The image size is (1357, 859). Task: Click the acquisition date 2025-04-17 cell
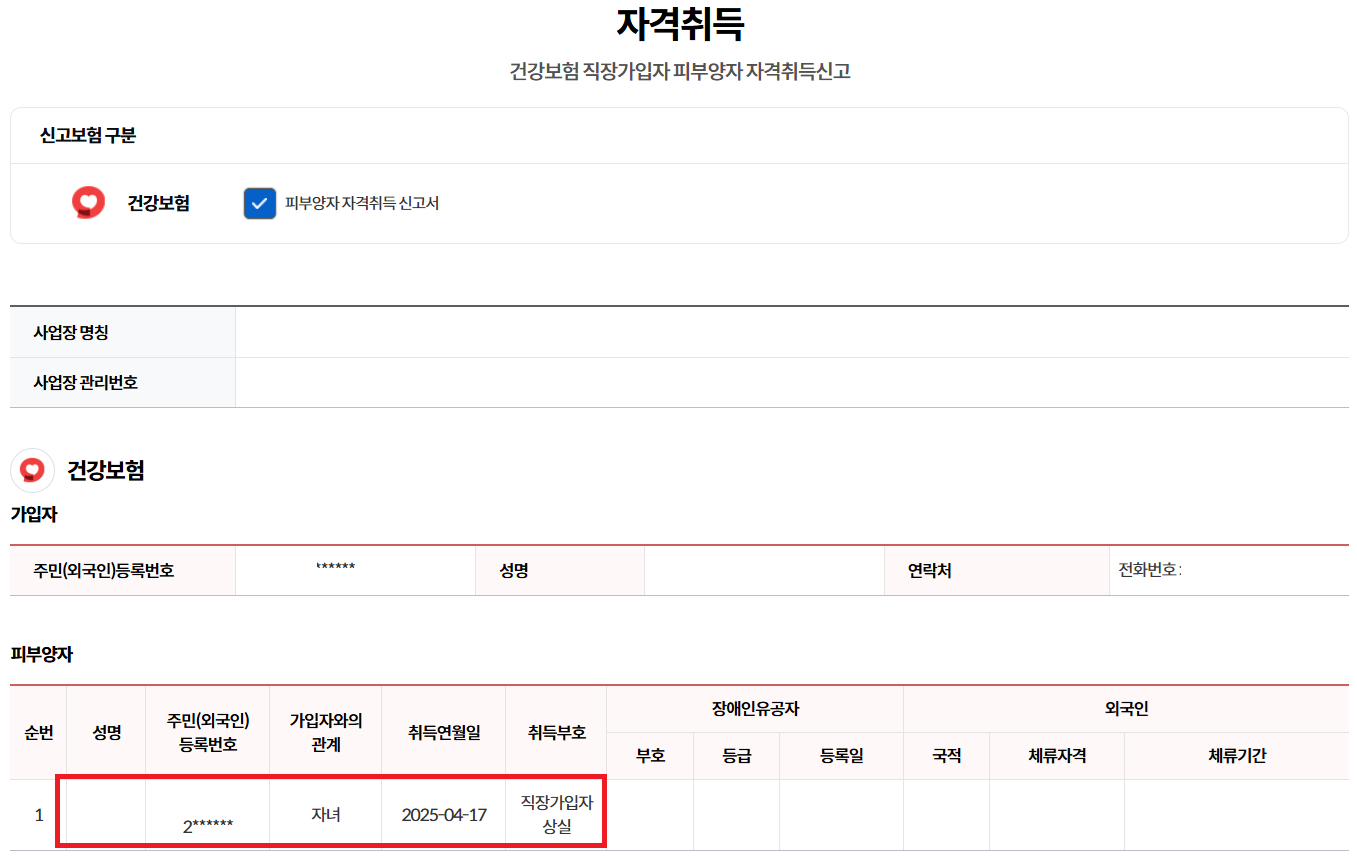click(443, 812)
